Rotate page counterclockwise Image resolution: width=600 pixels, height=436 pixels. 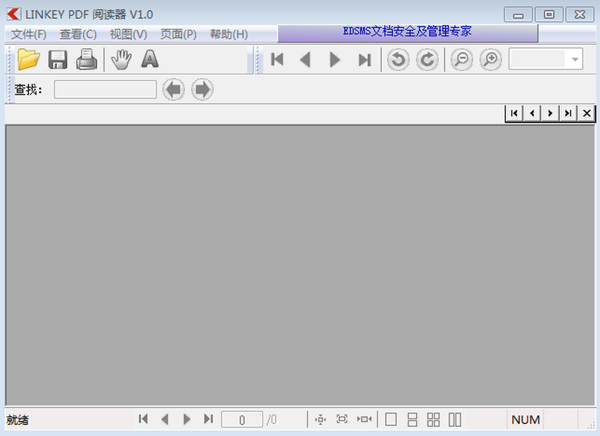[x=398, y=60]
